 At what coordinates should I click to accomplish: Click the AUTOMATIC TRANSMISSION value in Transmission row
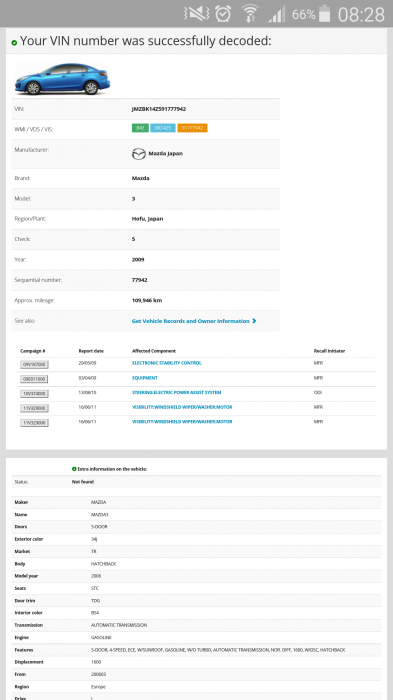pyautogui.click(x=119, y=625)
